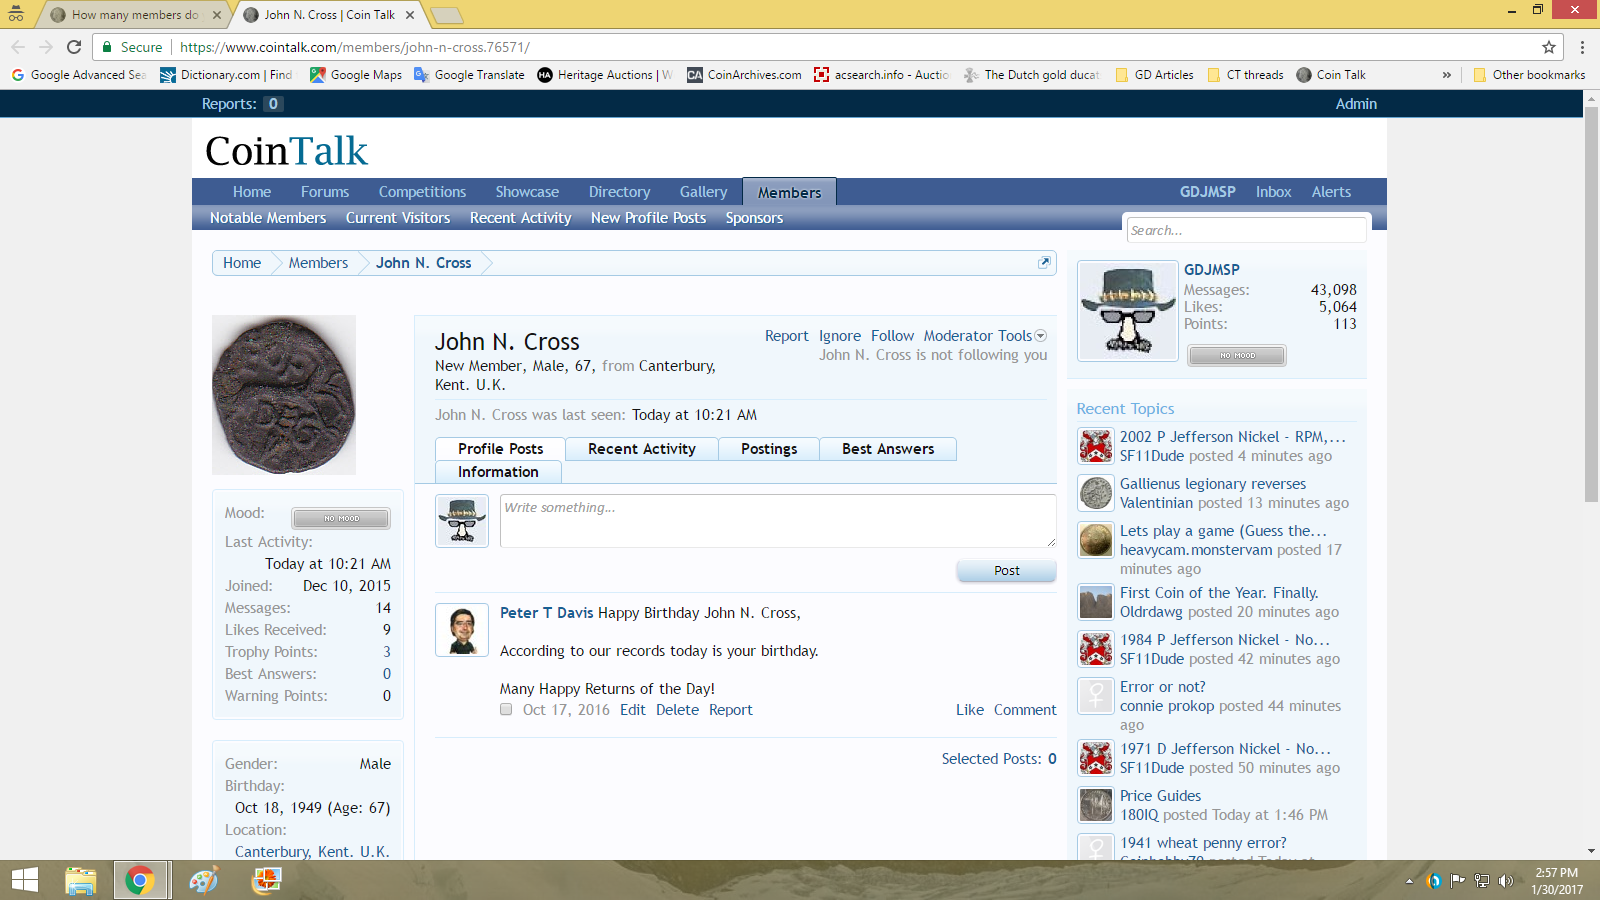
Task: Like Peter T Davis profile post
Action: (970, 710)
